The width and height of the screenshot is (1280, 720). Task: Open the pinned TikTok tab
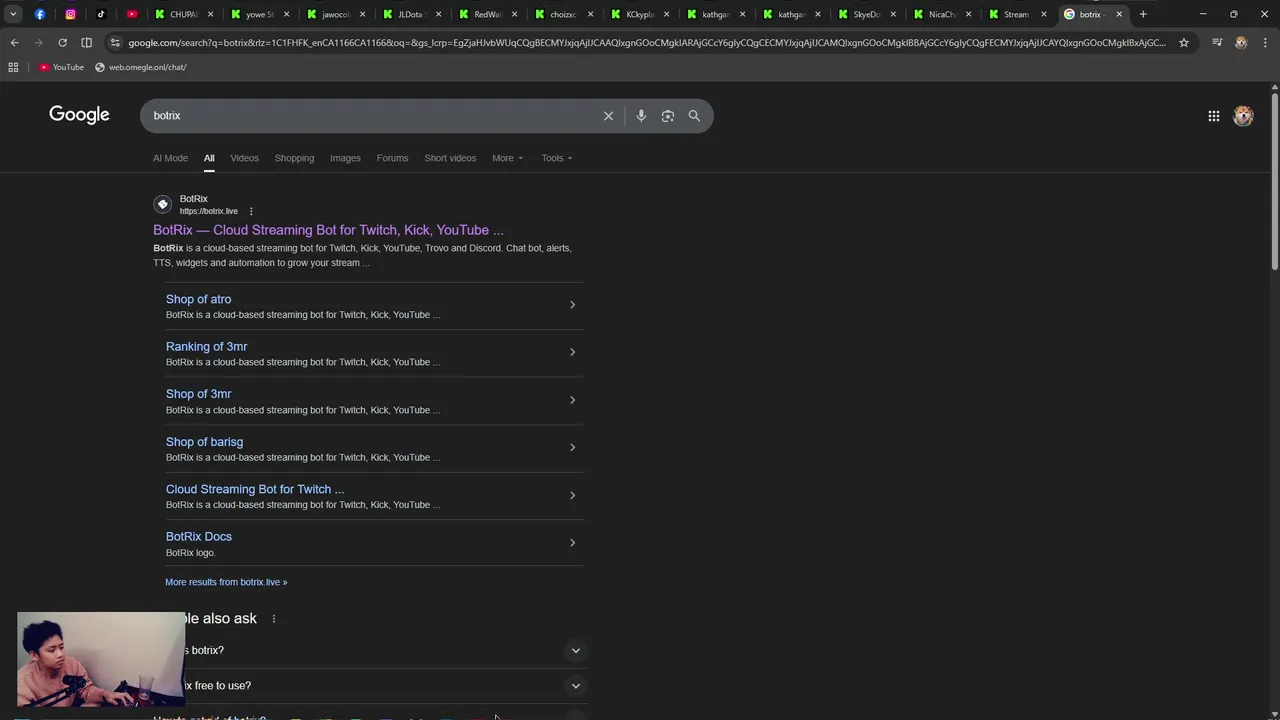pyautogui.click(x=101, y=14)
